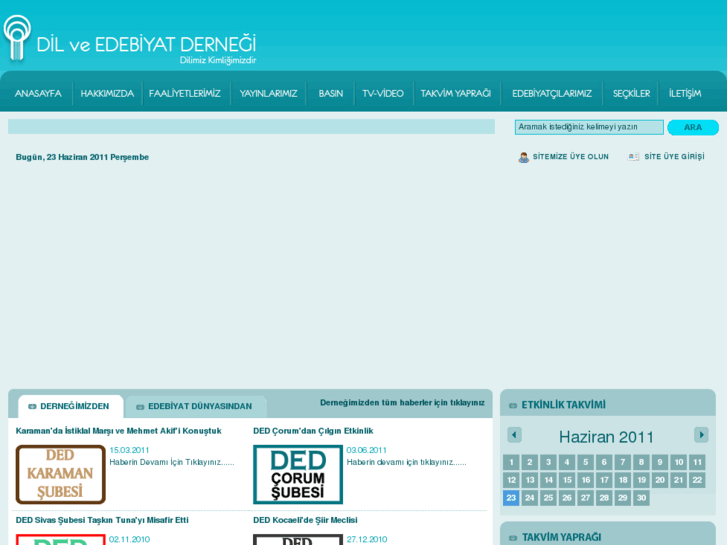Click Haberin Devamı link under Karaman news
727x545 pixels.
click(x=172, y=462)
